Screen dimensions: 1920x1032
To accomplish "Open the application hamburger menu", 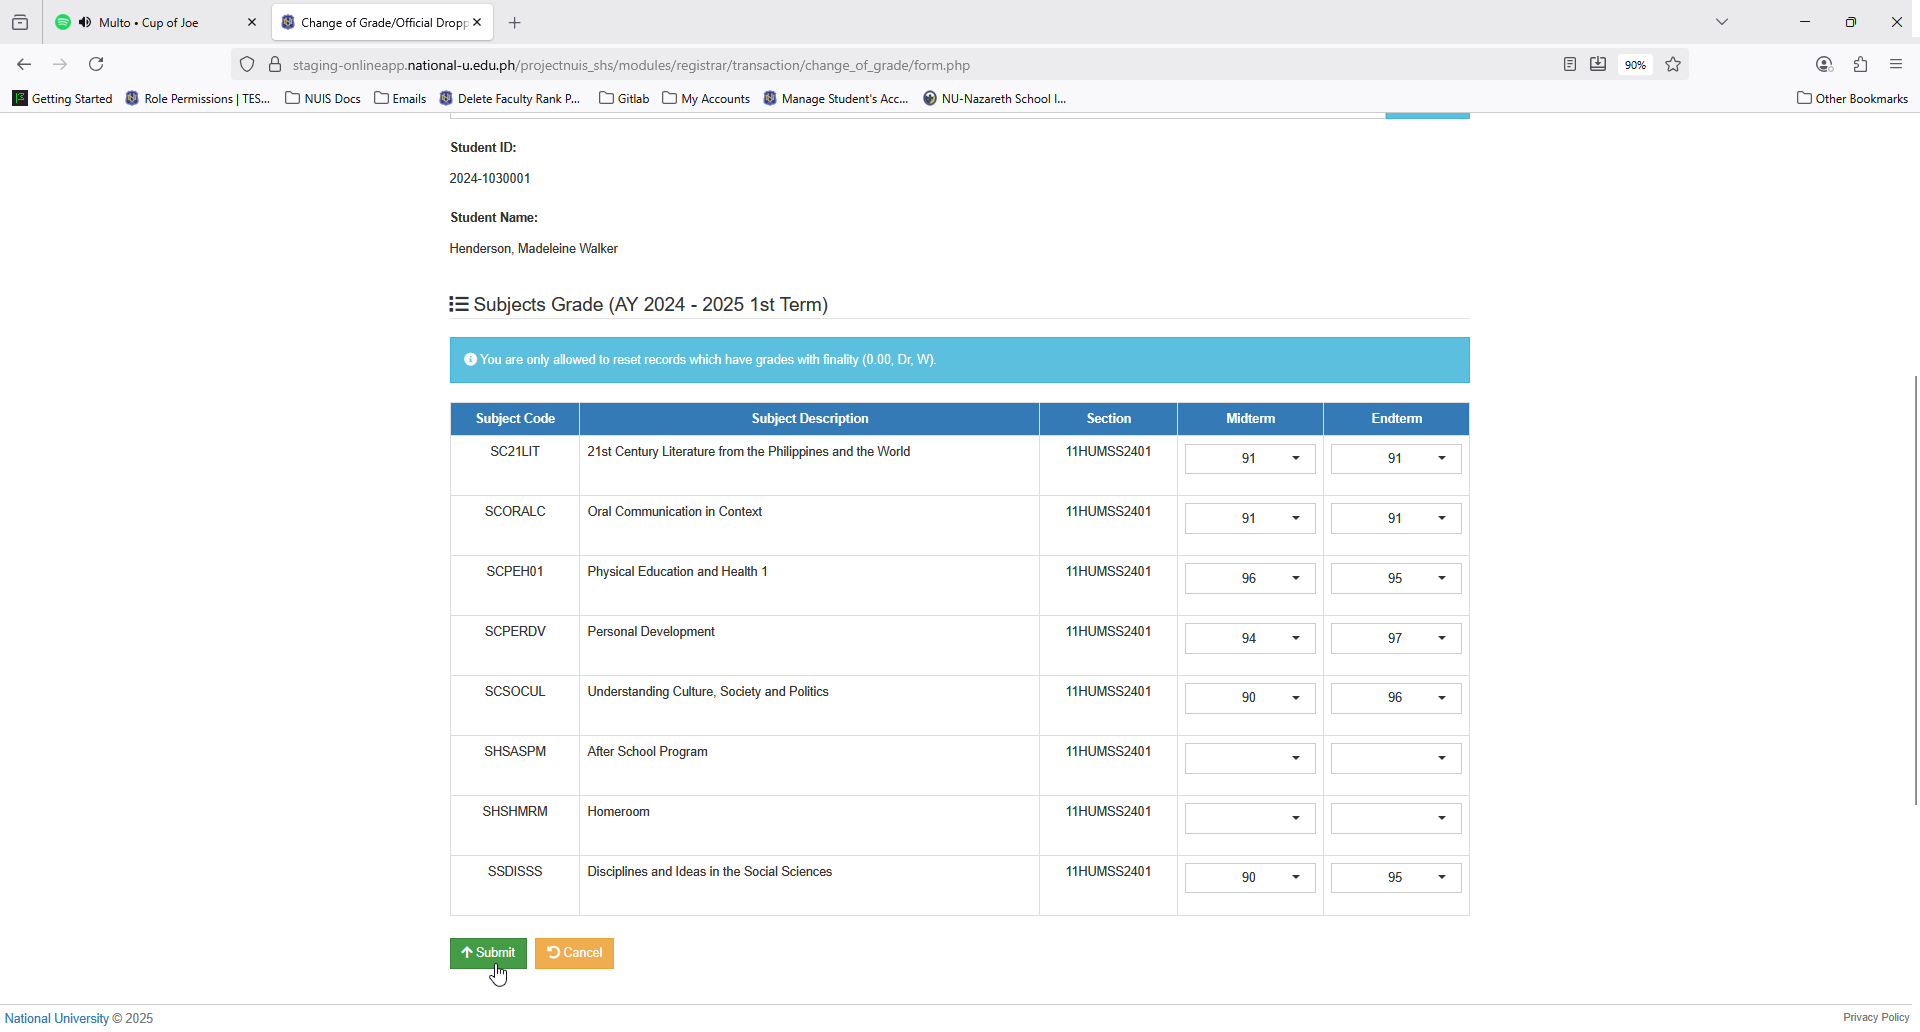I will (x=1896, y=64).
